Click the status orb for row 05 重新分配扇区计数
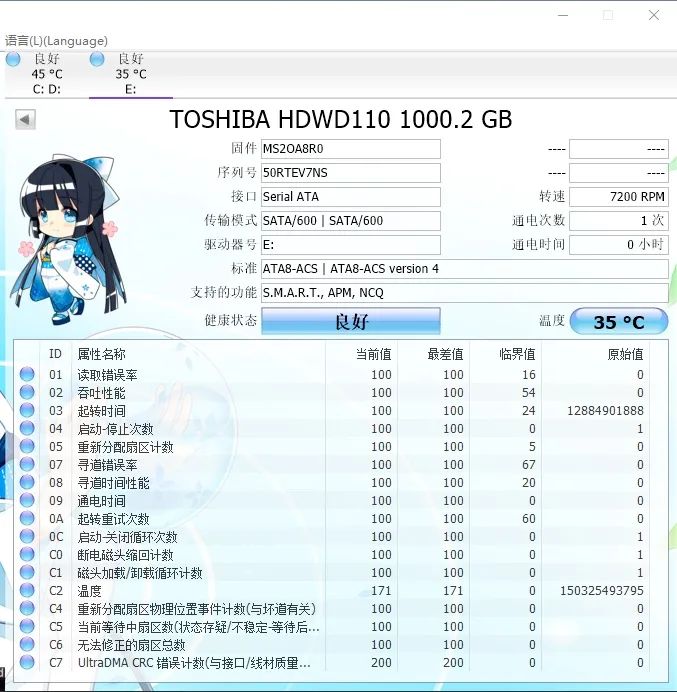The image size is (677, 692). pyautogui.click(x=27, y=447)
